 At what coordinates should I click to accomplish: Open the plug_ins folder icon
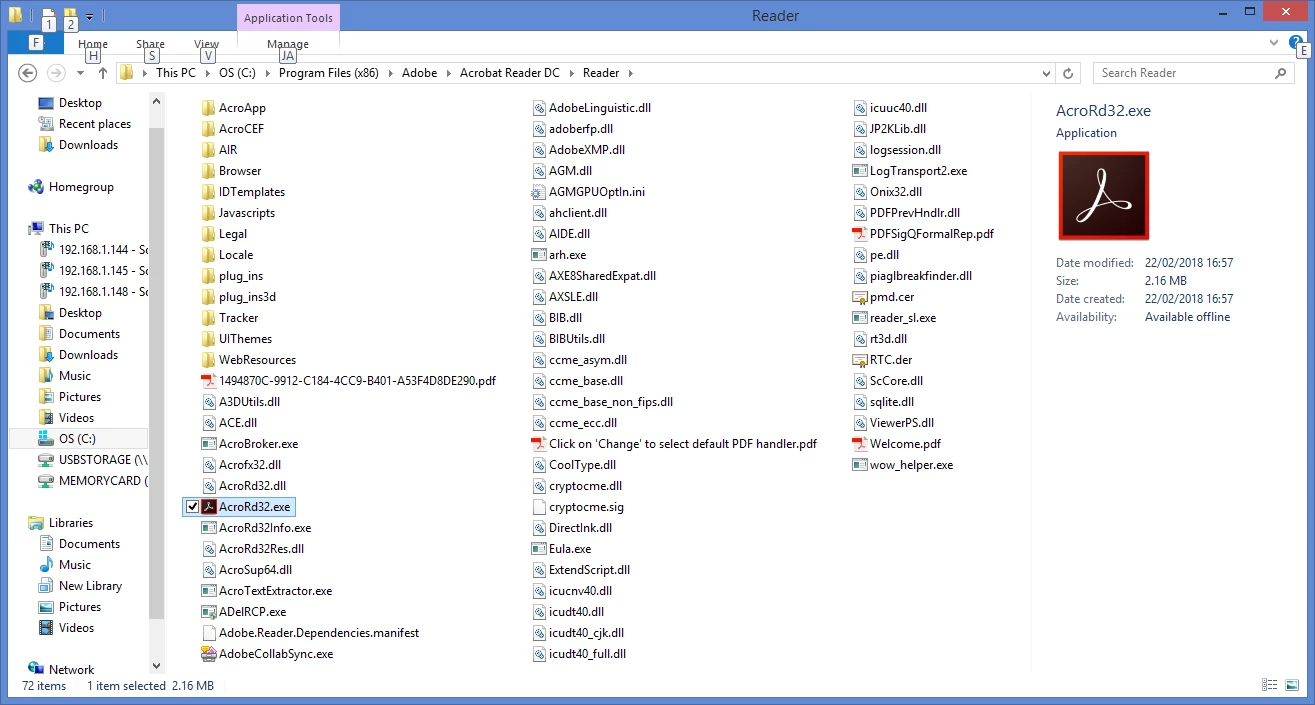coord(209,276)
